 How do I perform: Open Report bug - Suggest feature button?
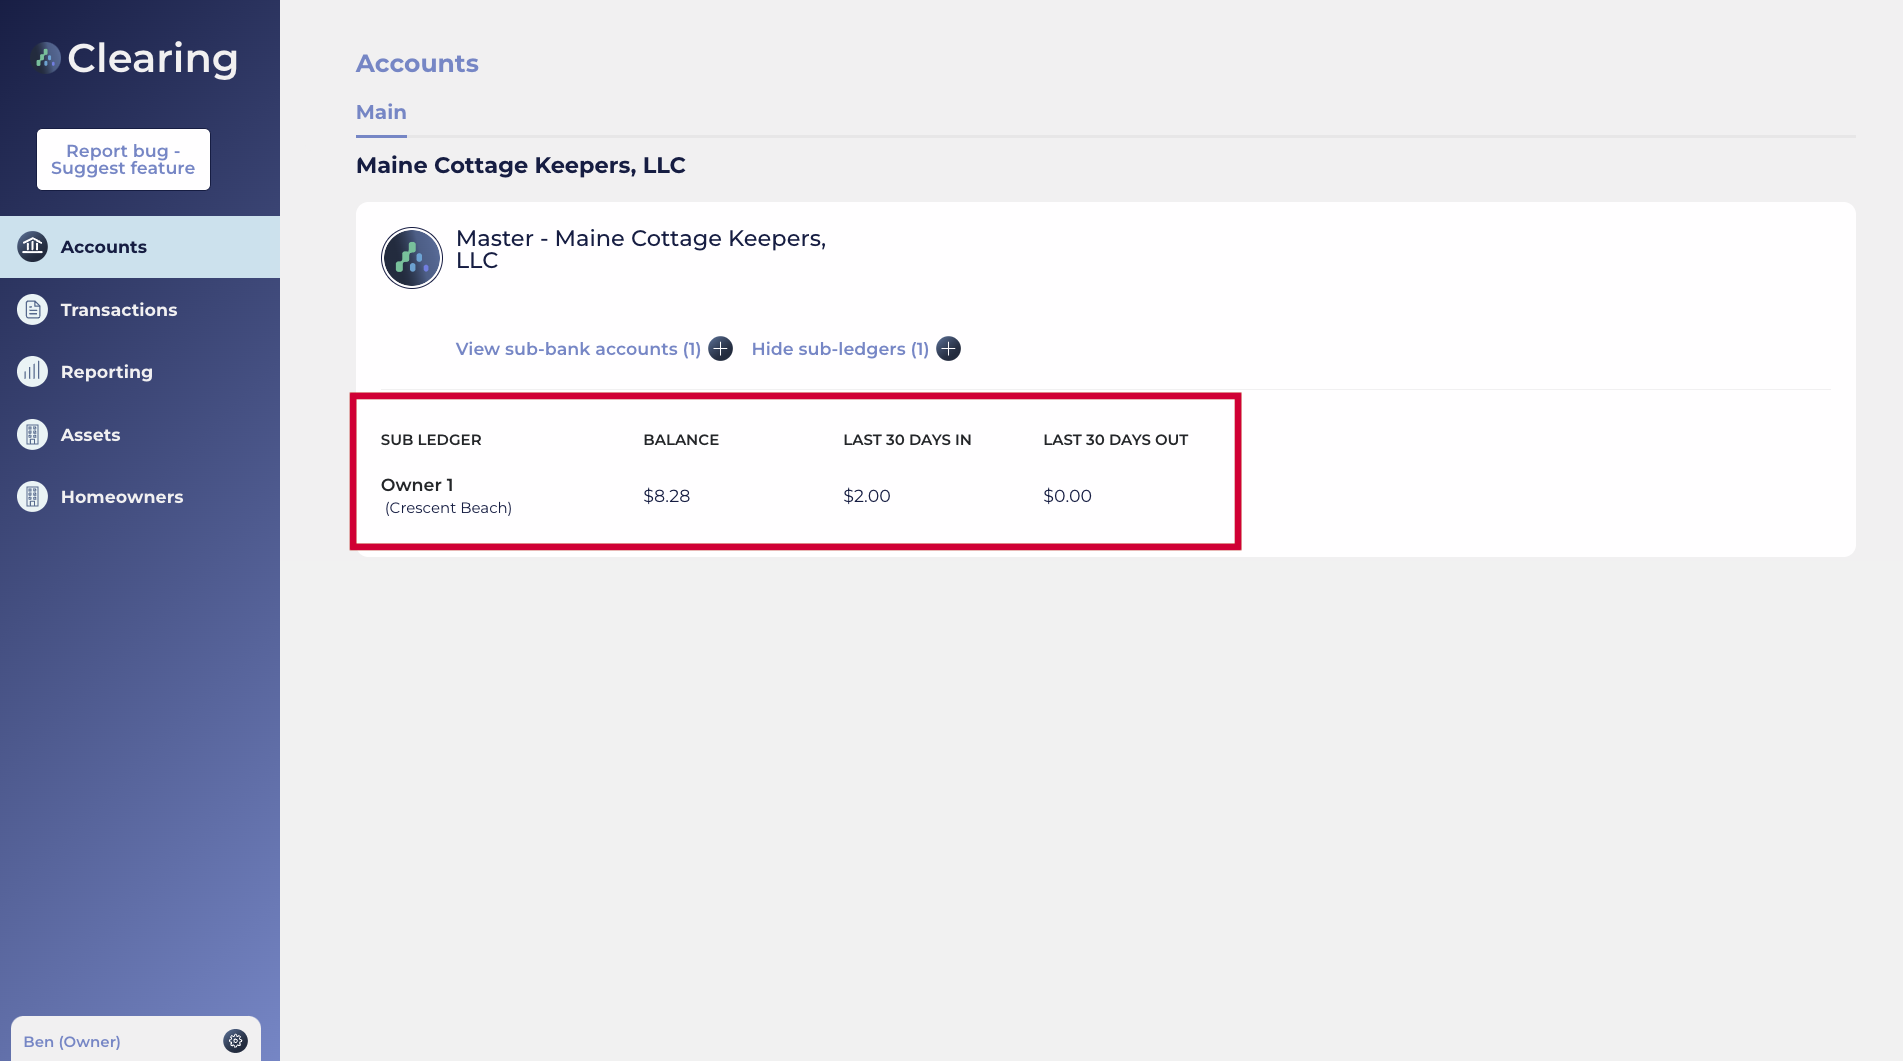(x=124, y=159)
